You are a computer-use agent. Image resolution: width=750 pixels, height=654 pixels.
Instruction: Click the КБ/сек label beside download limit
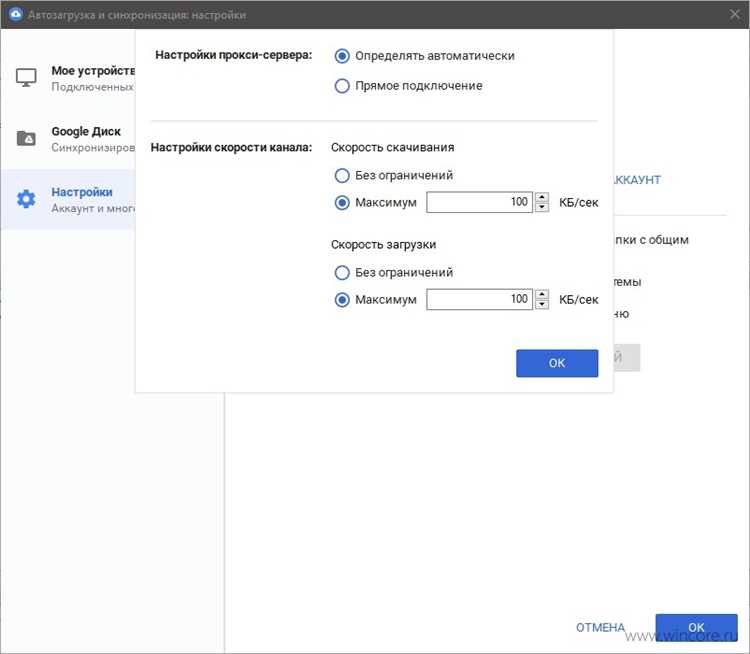(579, 203)
